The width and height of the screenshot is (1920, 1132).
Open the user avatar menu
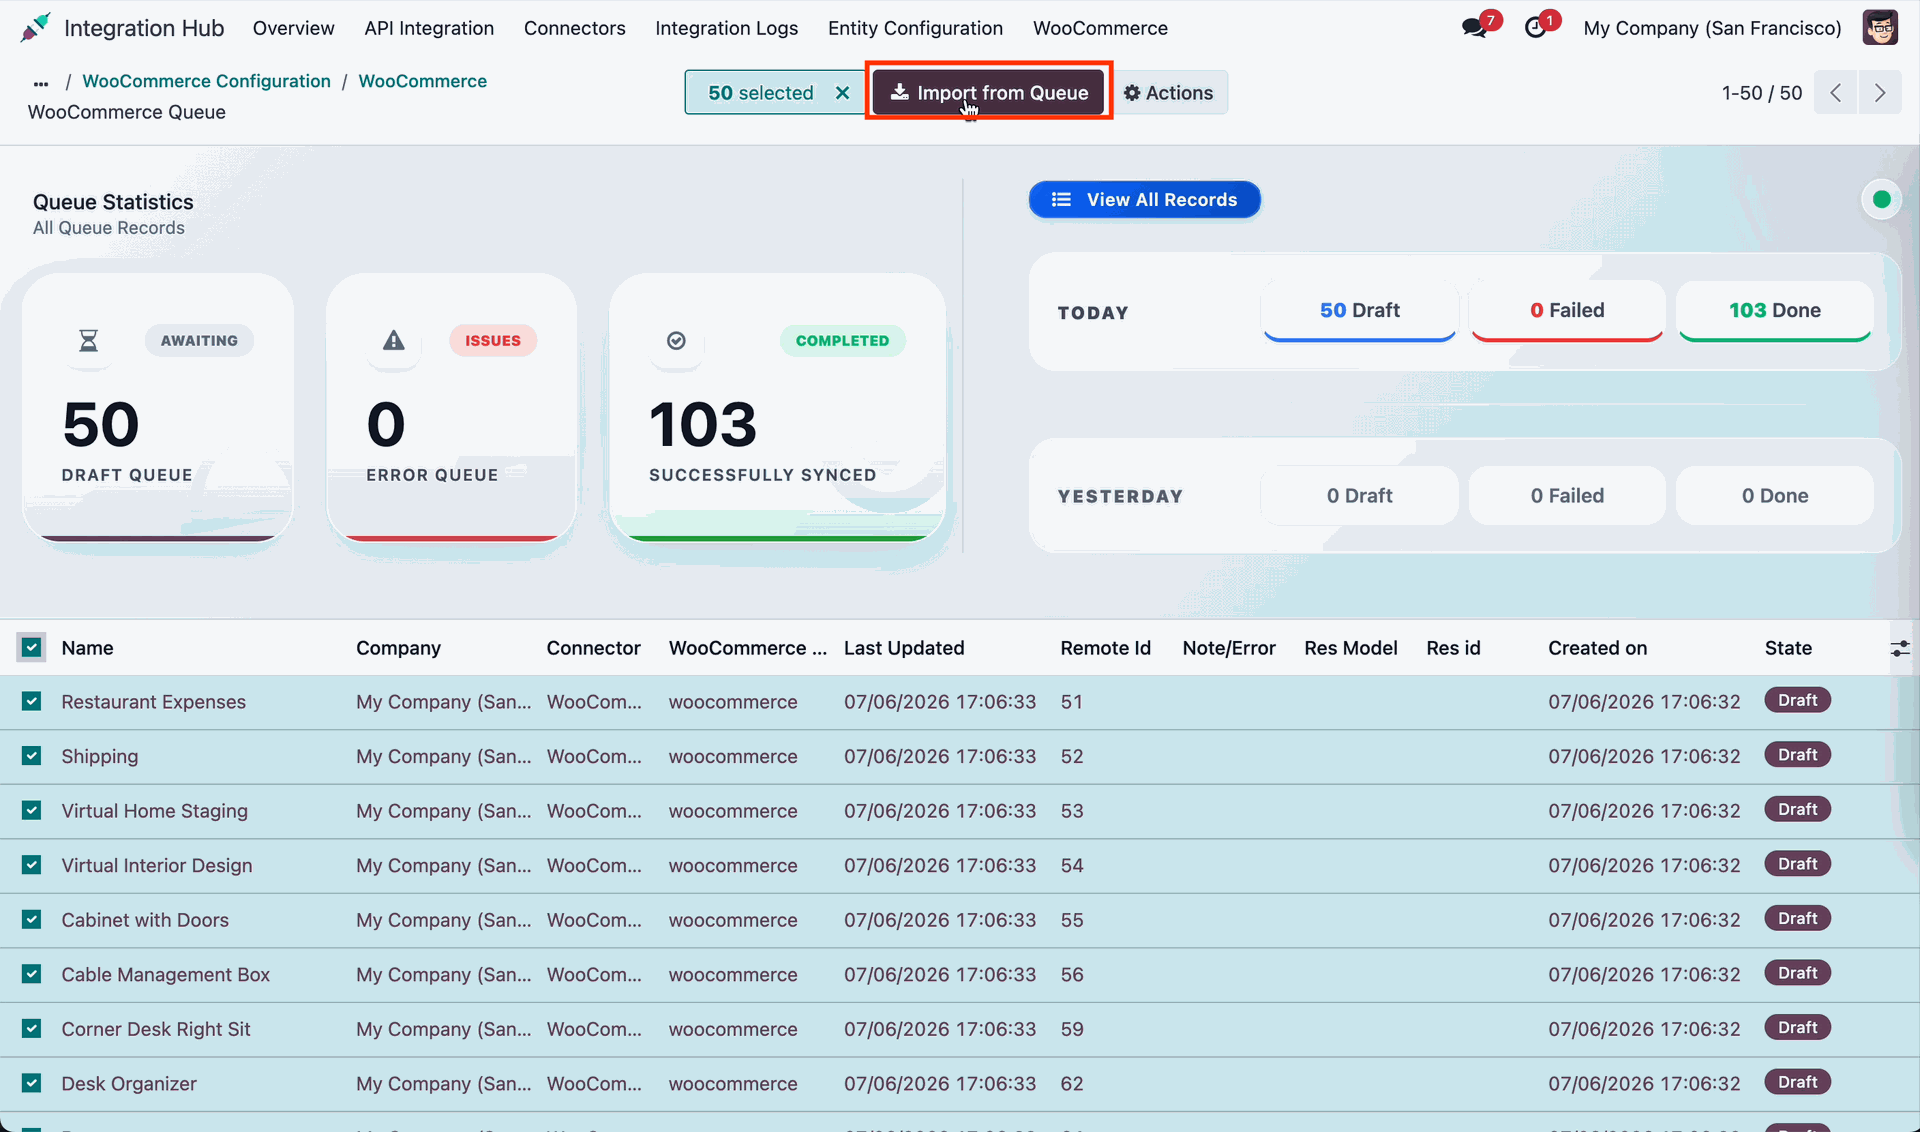1880,28
